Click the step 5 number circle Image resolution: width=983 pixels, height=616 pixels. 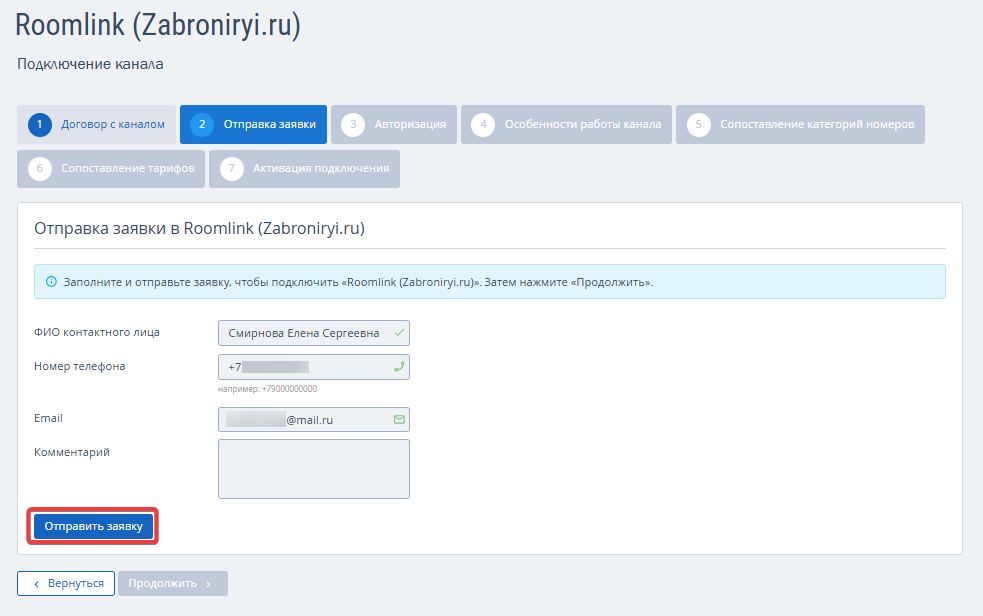pos(698,125)
